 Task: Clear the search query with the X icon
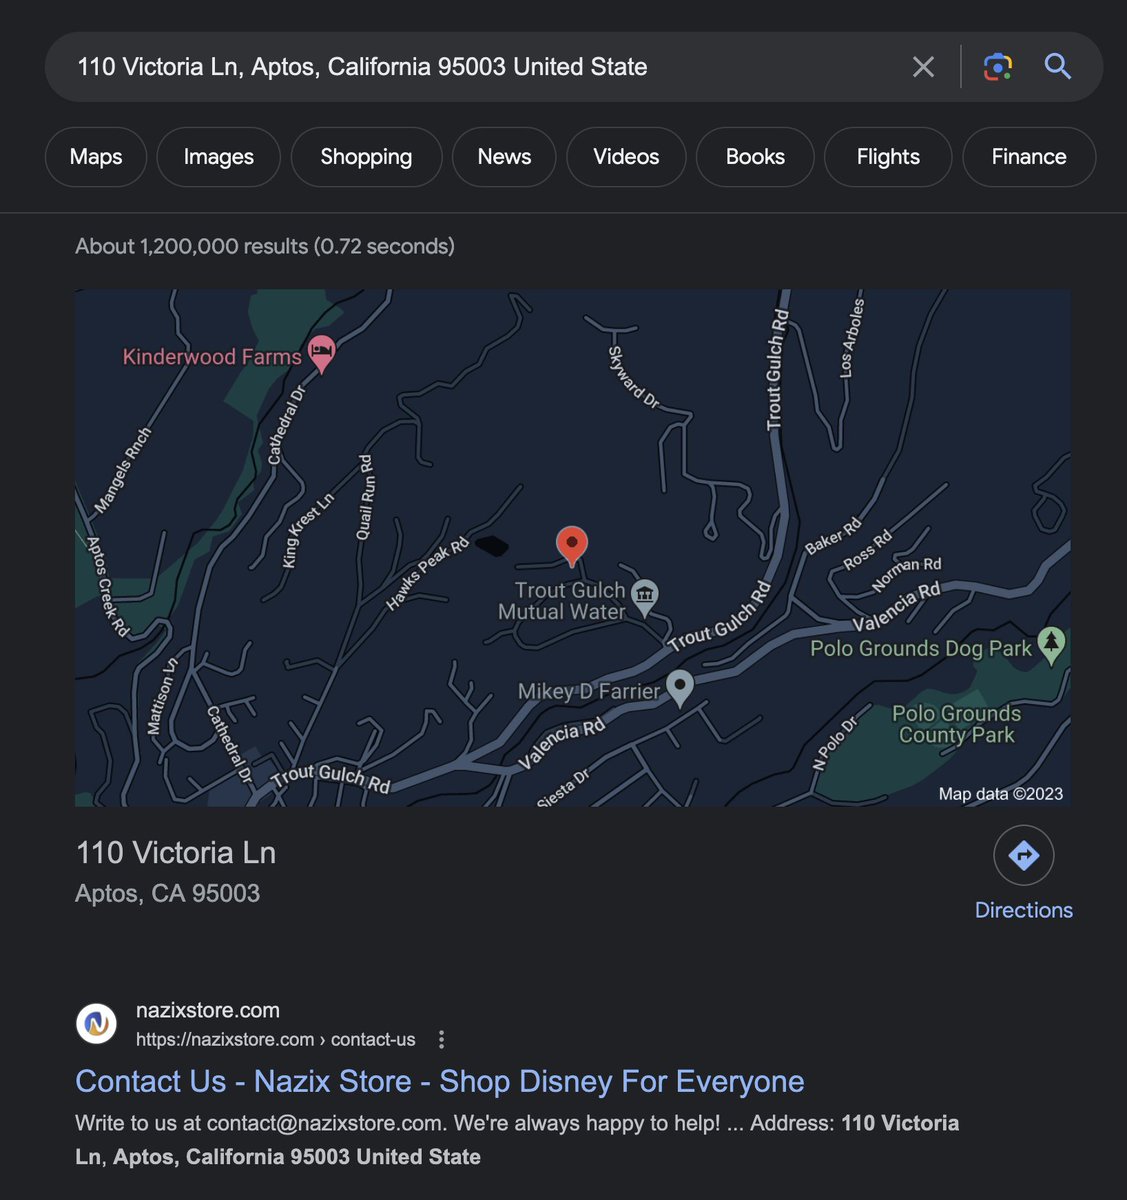click(923, 67)
